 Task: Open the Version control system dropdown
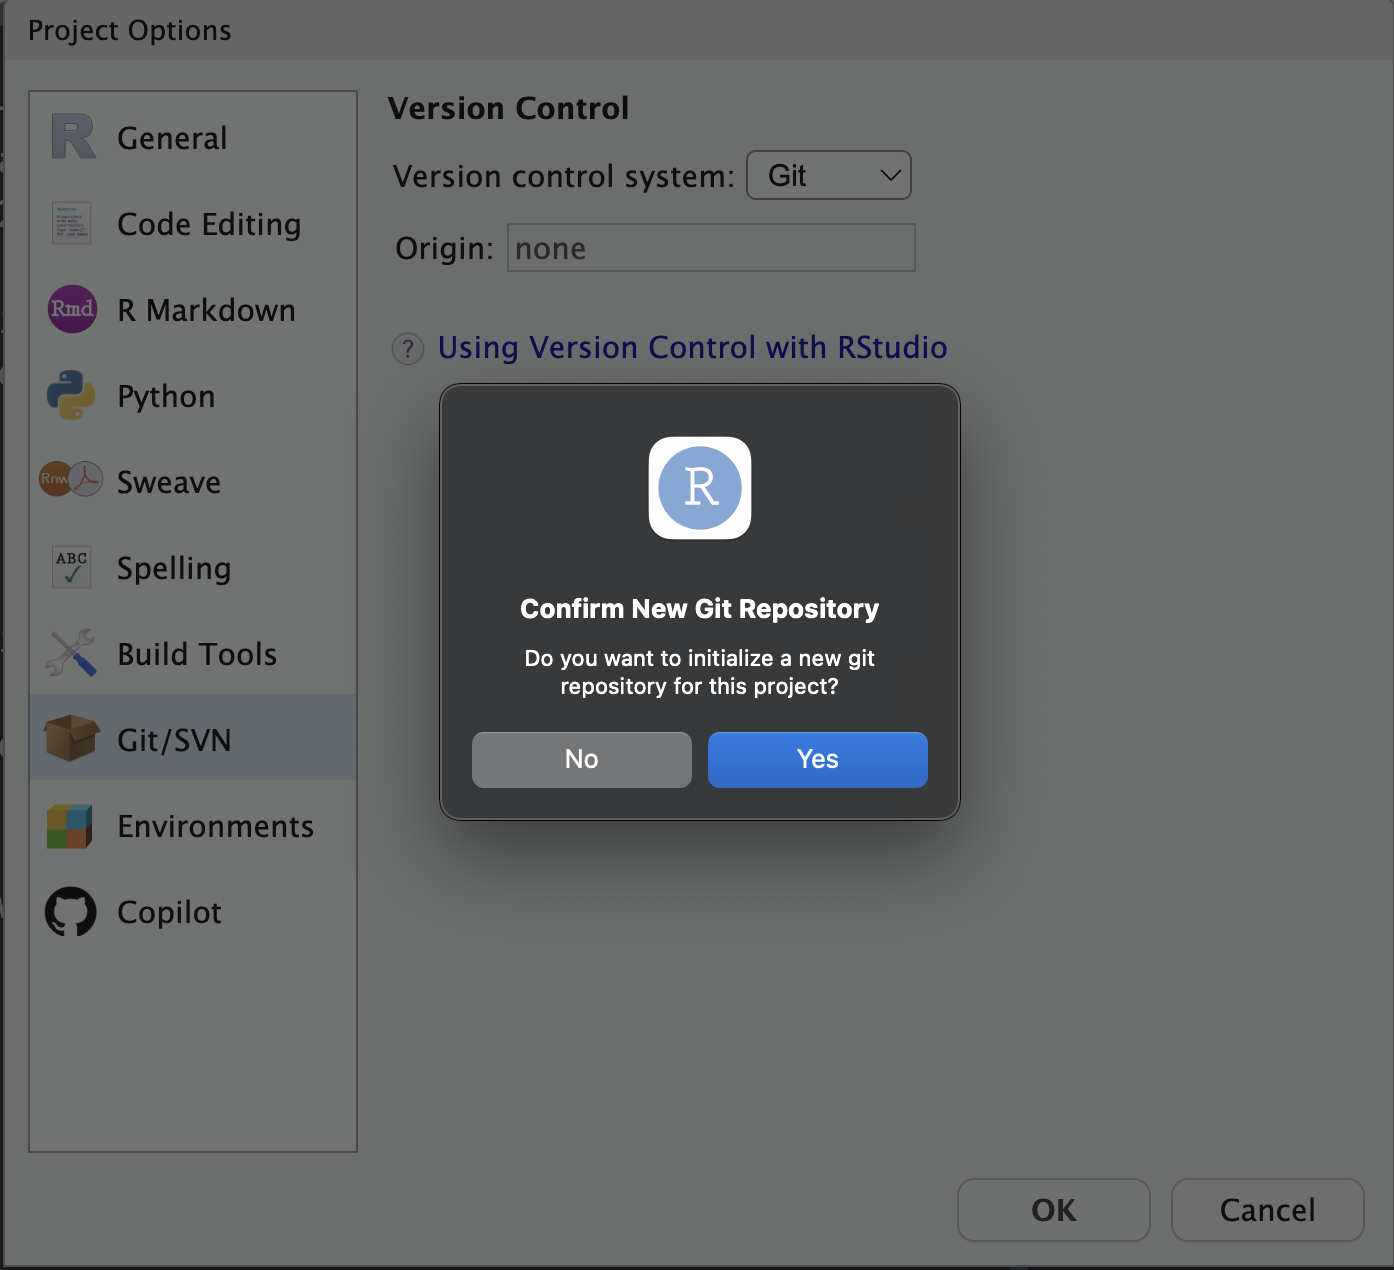829,175
